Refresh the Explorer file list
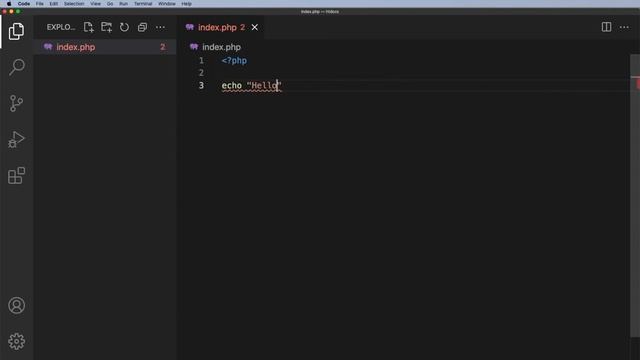 click(124, 27)
